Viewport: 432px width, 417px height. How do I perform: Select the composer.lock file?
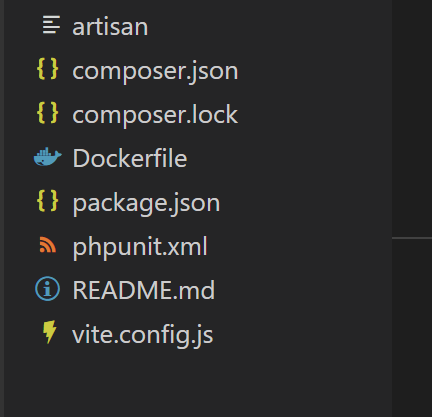[x=155, y=114]
